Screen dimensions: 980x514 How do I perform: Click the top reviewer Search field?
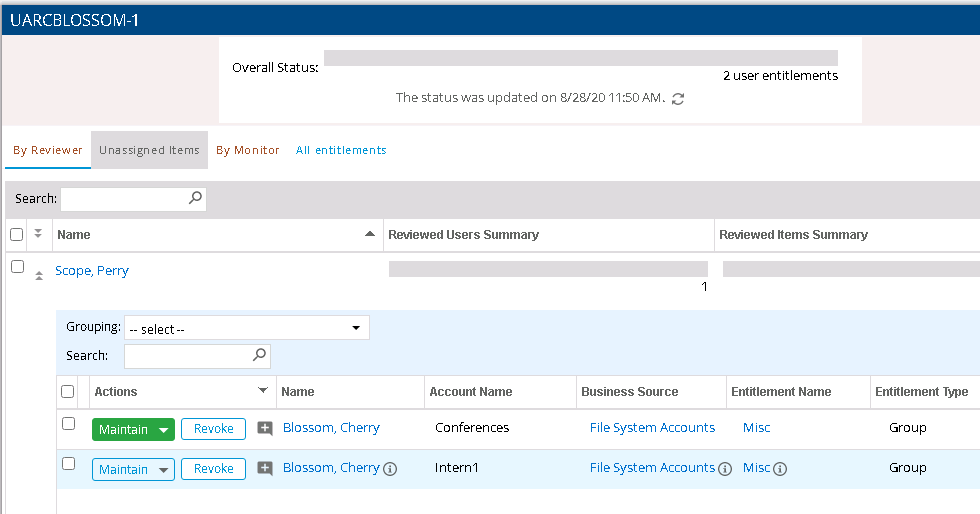124,199
